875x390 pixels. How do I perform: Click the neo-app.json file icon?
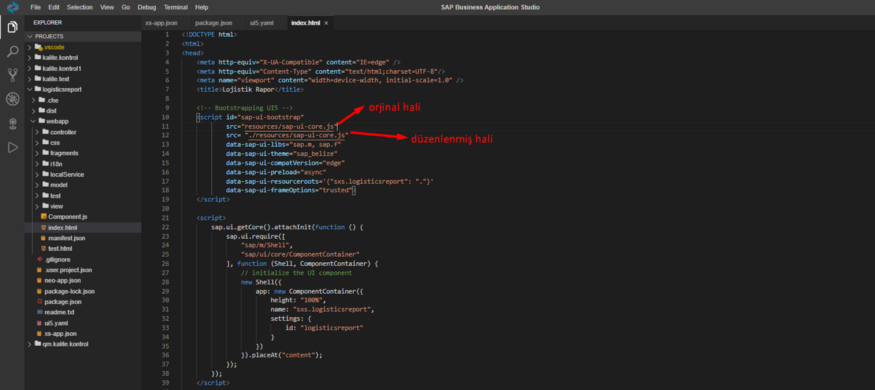40,280
